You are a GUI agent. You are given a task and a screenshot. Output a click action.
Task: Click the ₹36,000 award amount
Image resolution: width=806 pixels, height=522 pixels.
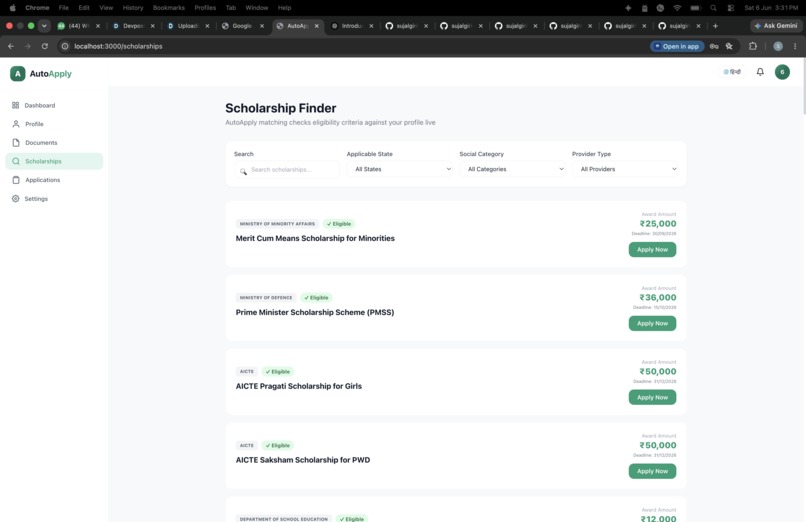tap(657, 297)
